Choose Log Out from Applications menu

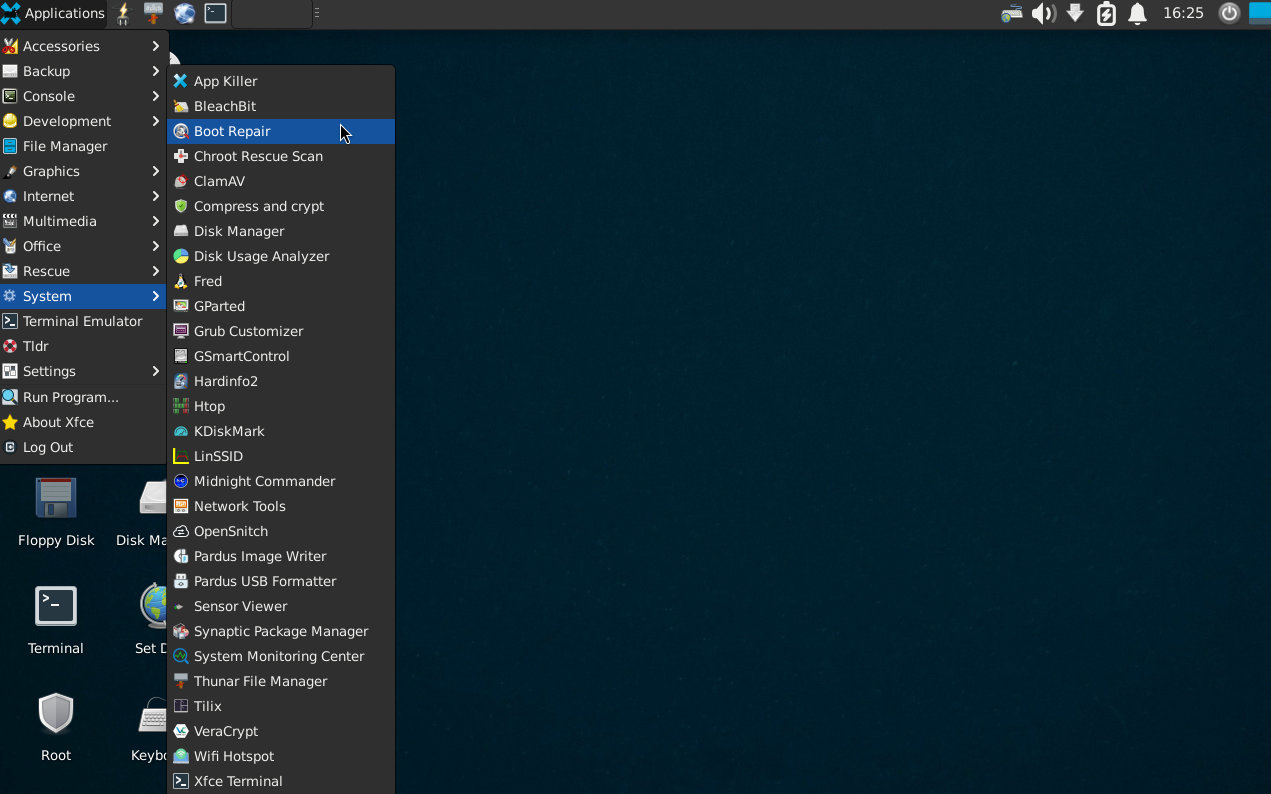tap(48, 447)
